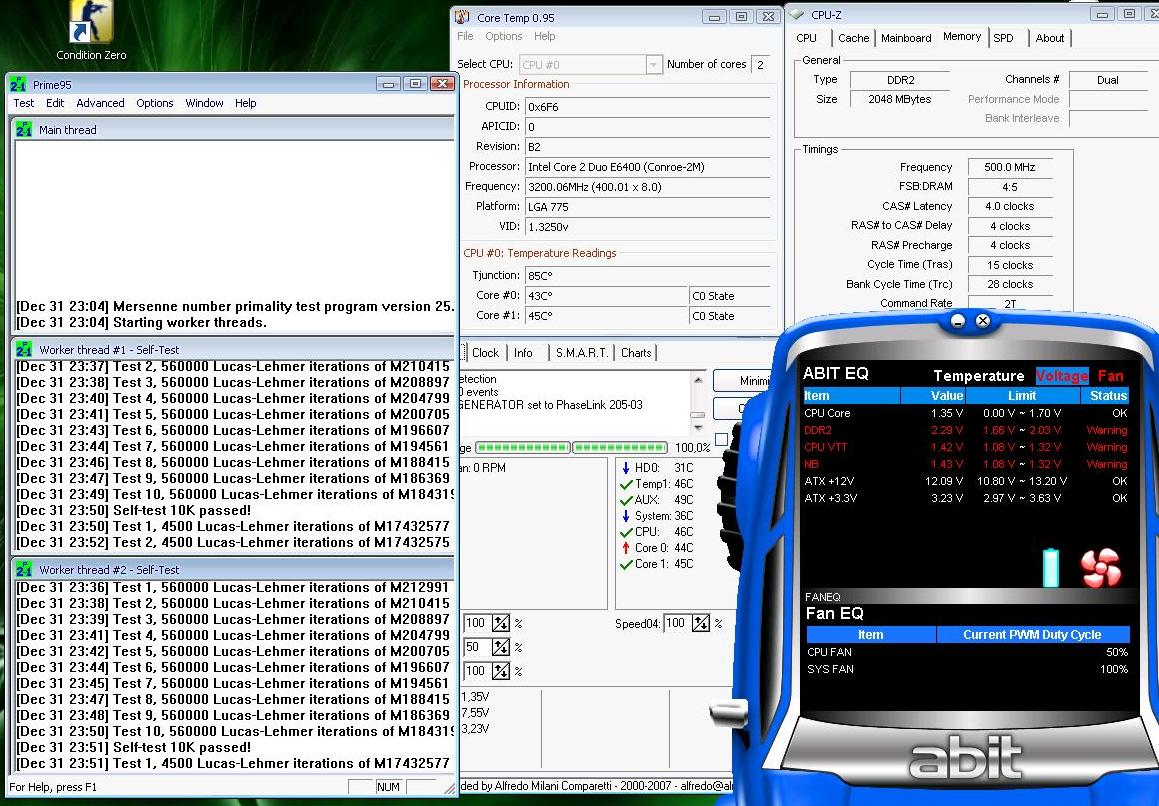
Task: Click Worker thread #2 window icon
Action: pos(24,569)
